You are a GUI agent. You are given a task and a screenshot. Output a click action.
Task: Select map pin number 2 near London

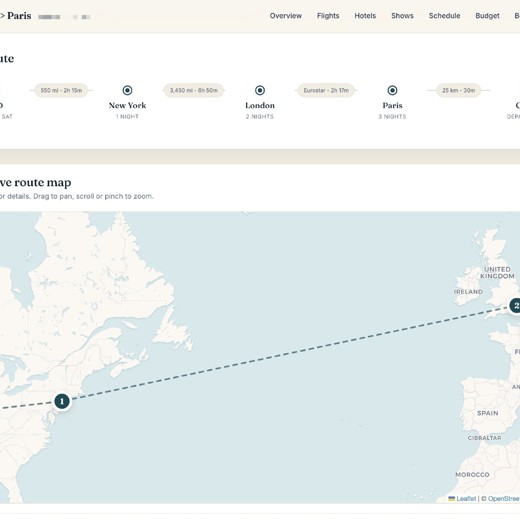[x=515, y=305]
